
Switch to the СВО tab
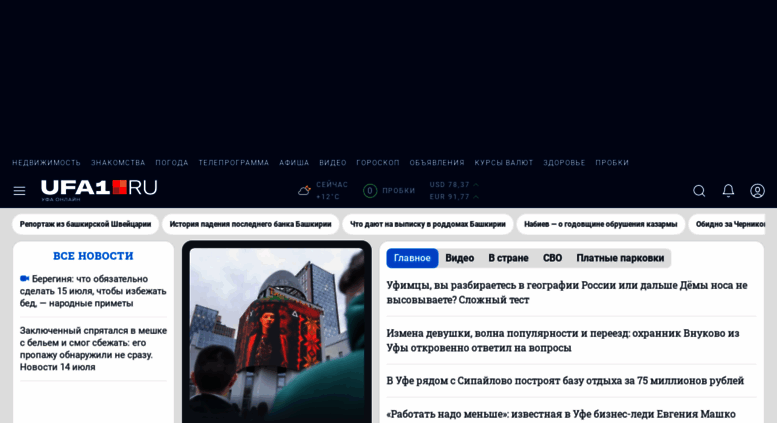552,258
